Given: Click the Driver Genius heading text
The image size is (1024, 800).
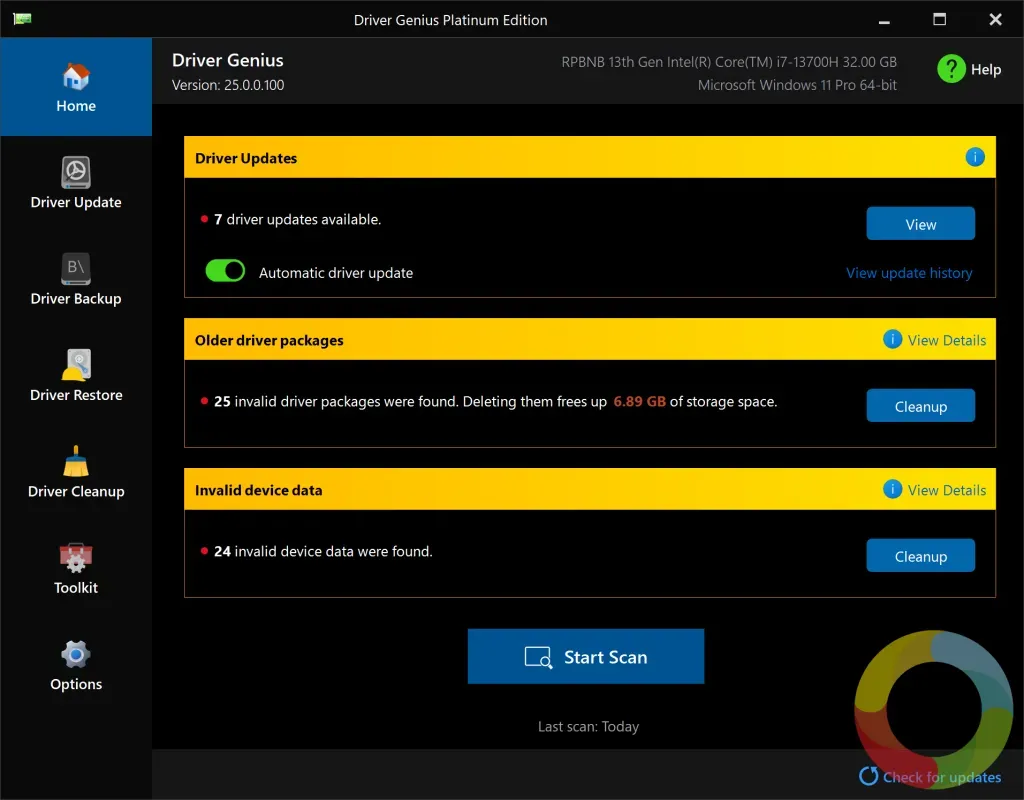Looking at the screenshot, I should click(227, 60).
